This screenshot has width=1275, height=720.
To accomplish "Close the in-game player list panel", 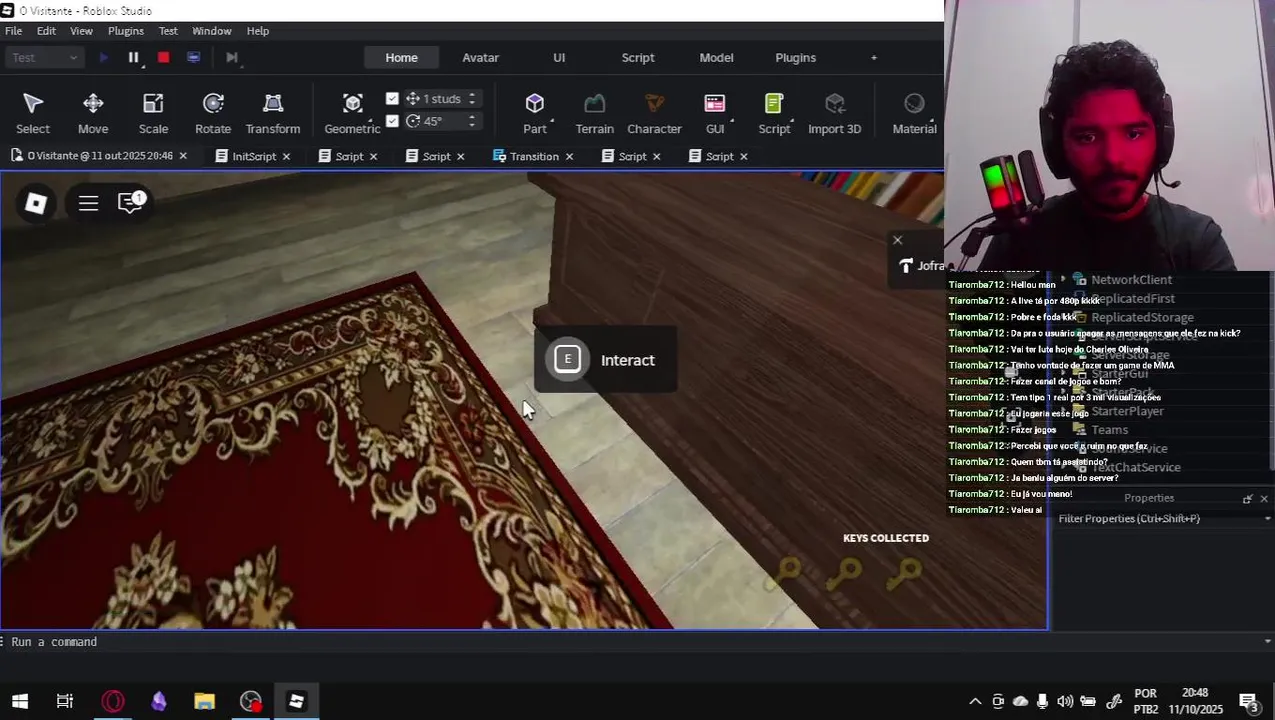I will [x=897, y=240].
